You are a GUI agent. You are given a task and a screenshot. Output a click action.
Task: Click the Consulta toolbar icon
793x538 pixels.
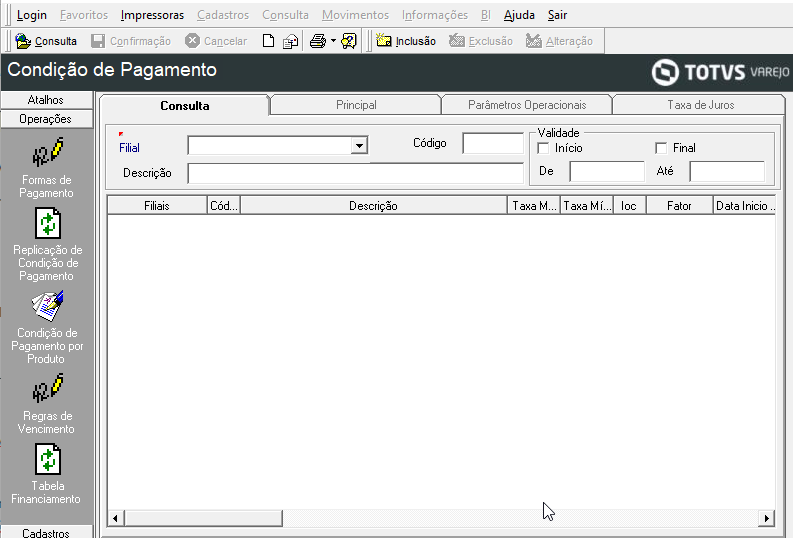23,41
